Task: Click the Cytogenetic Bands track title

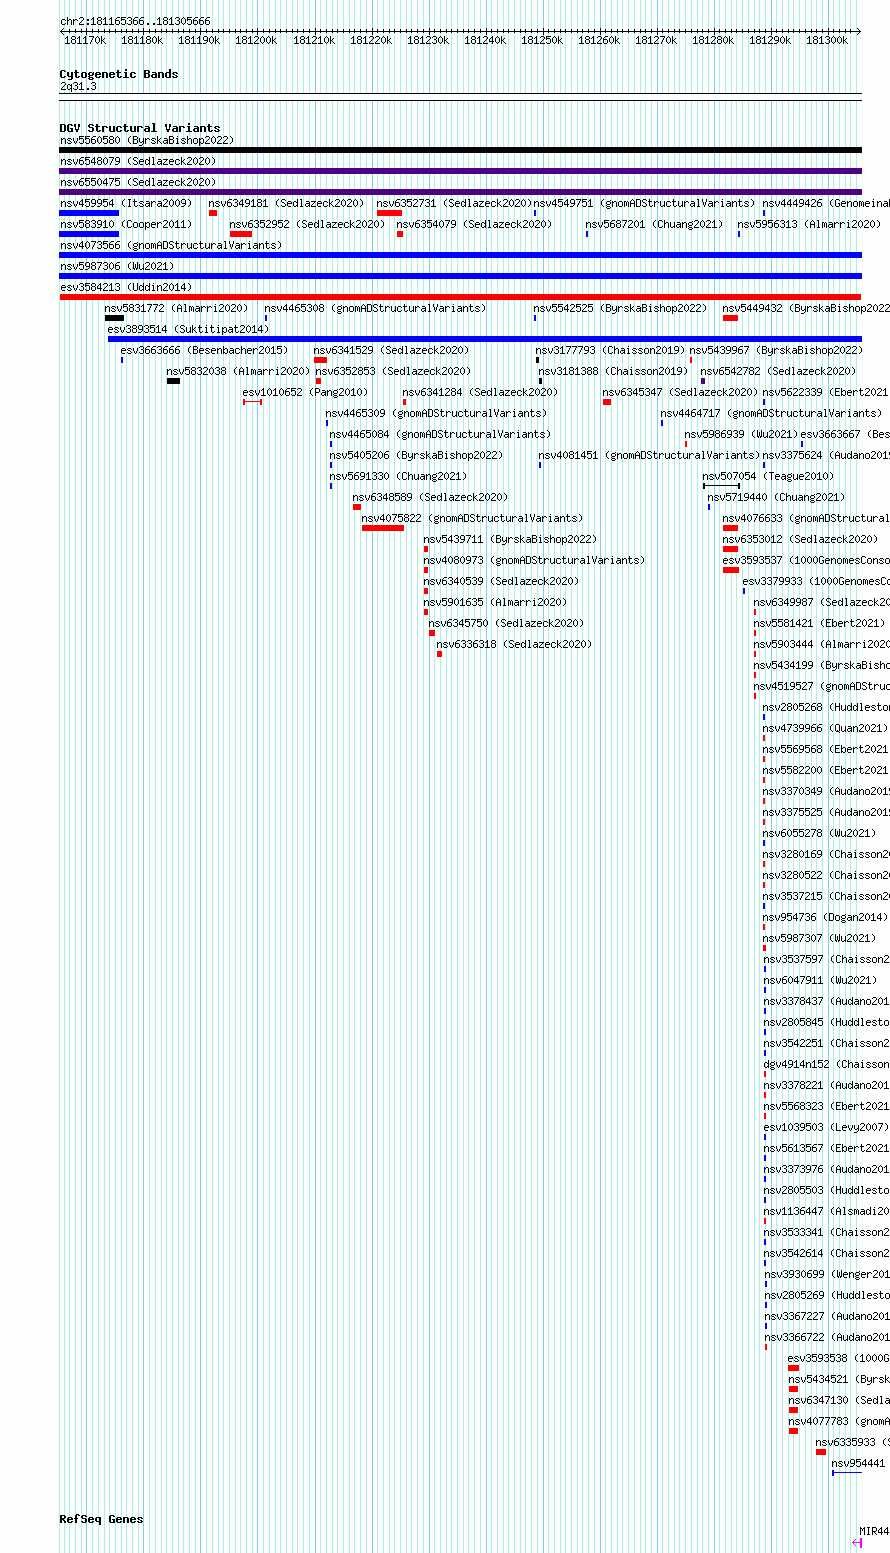Action: click(119, 74)
